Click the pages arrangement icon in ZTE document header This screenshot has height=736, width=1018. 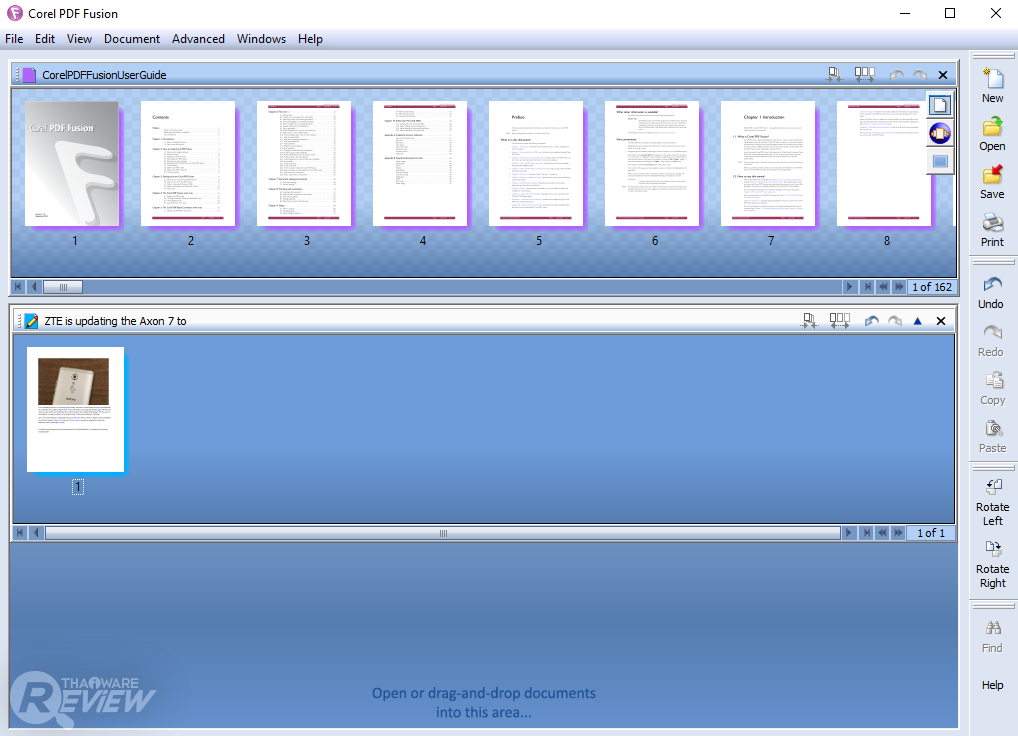click(839, 321)
